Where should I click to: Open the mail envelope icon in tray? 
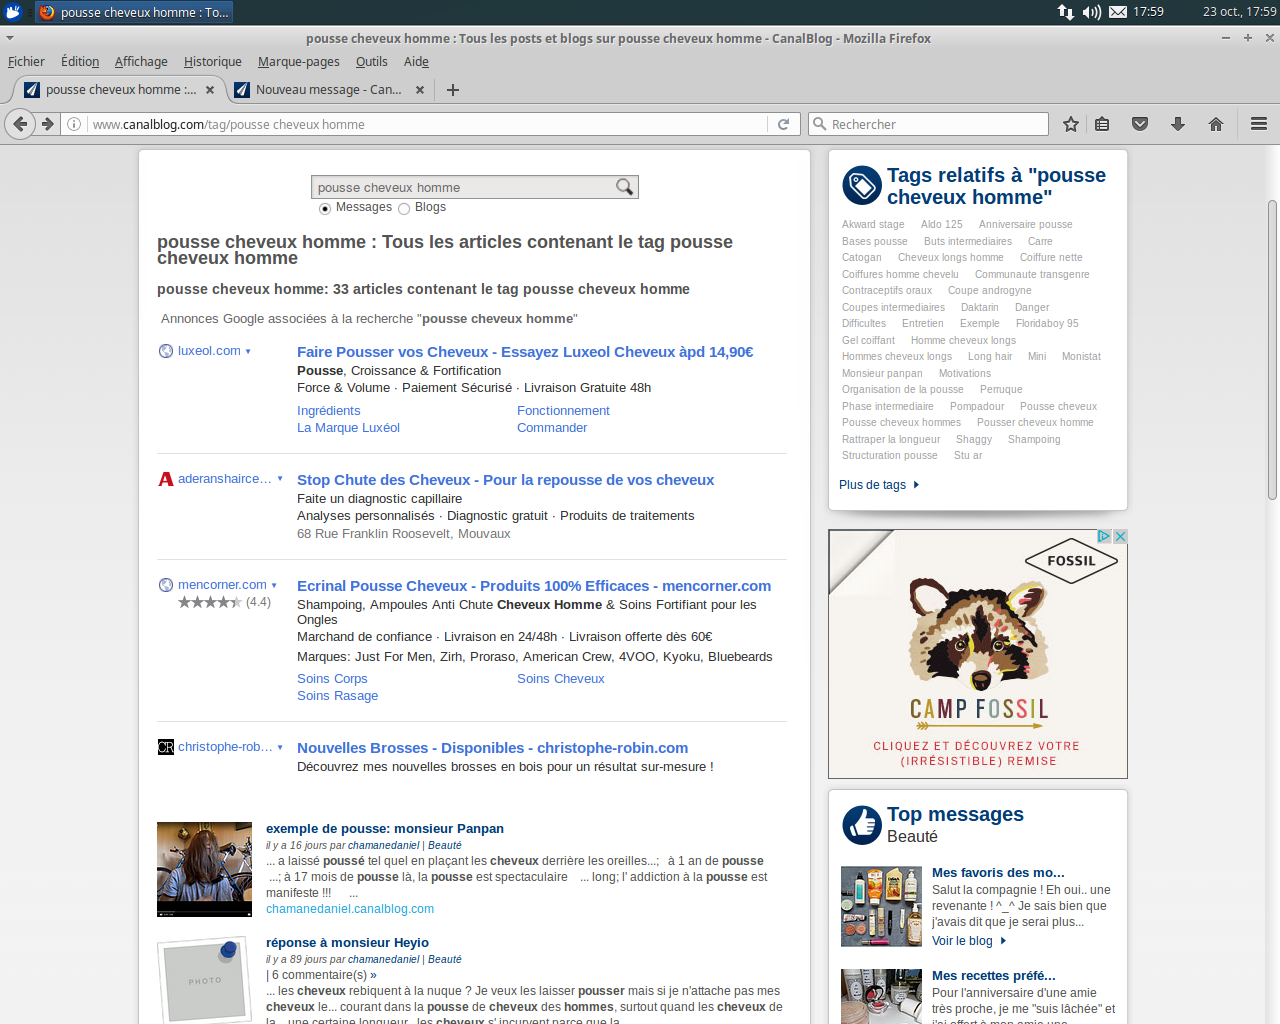click(x=1118, y=12)
